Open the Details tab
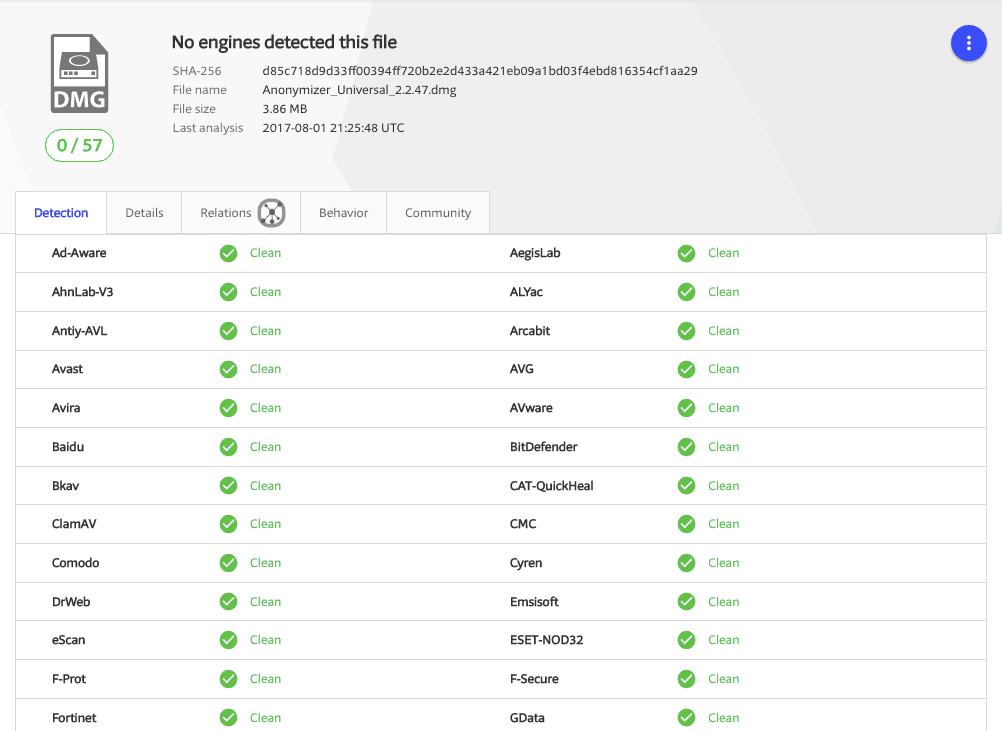This screenshot has height=731, width=1002. (x=144, y=213)
